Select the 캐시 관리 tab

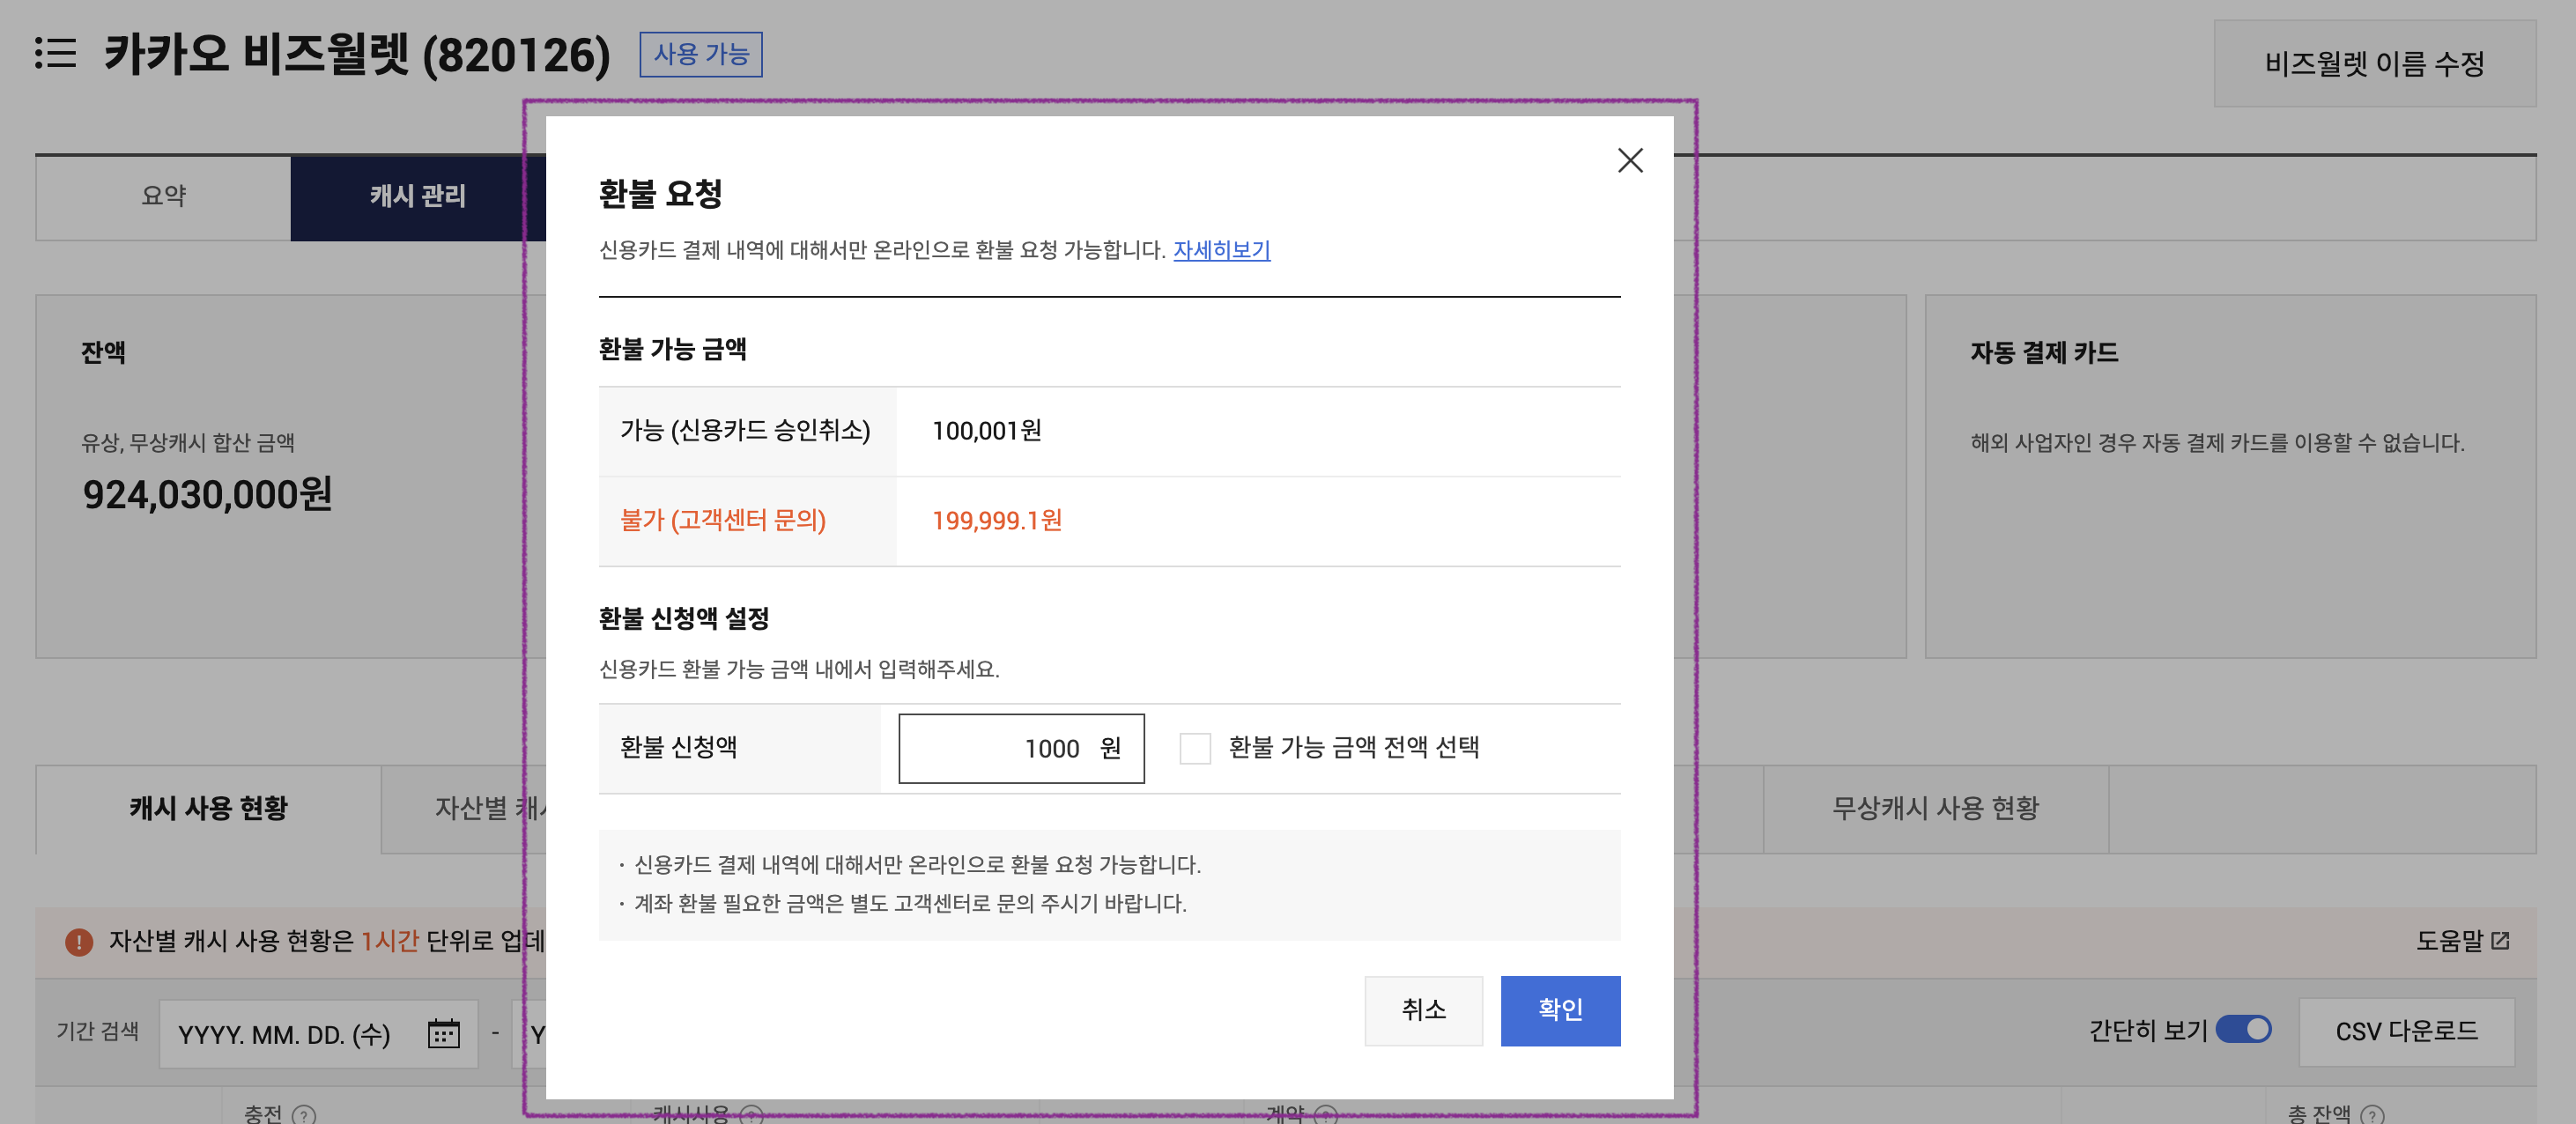pos(417,196)
